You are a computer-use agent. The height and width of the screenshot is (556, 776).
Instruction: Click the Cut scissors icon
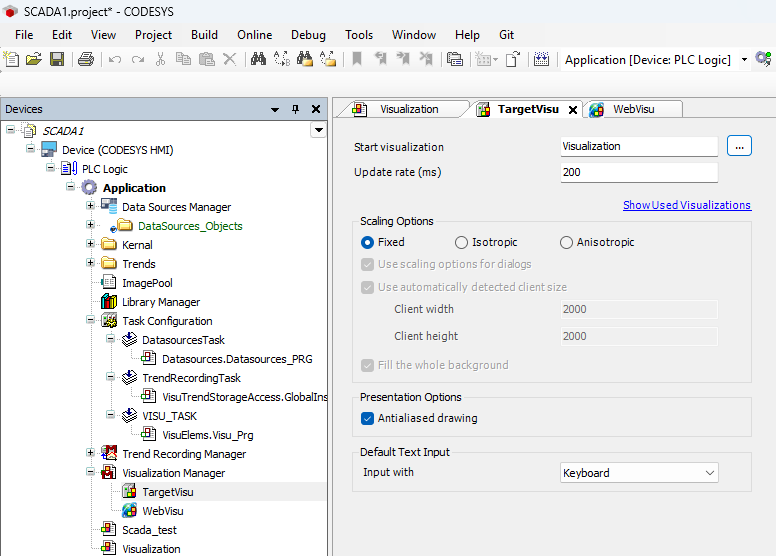160,59
